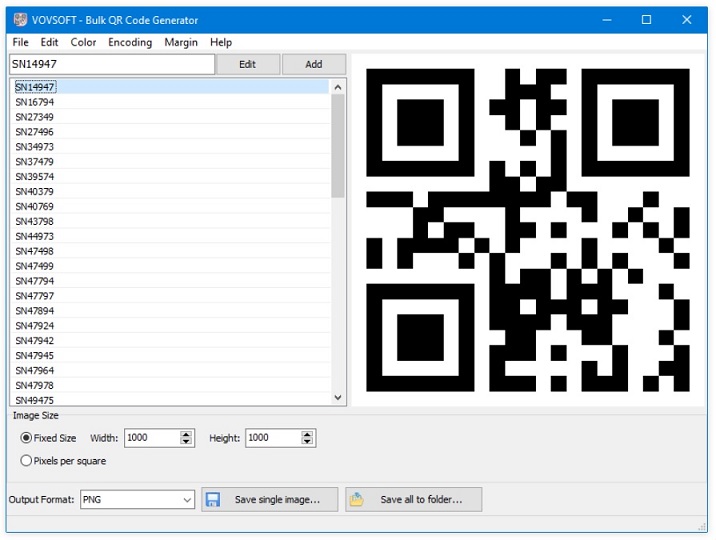The image size is (716, 540).
Task: Click the text input containing SN14947
Action: (x=111, y=64)
